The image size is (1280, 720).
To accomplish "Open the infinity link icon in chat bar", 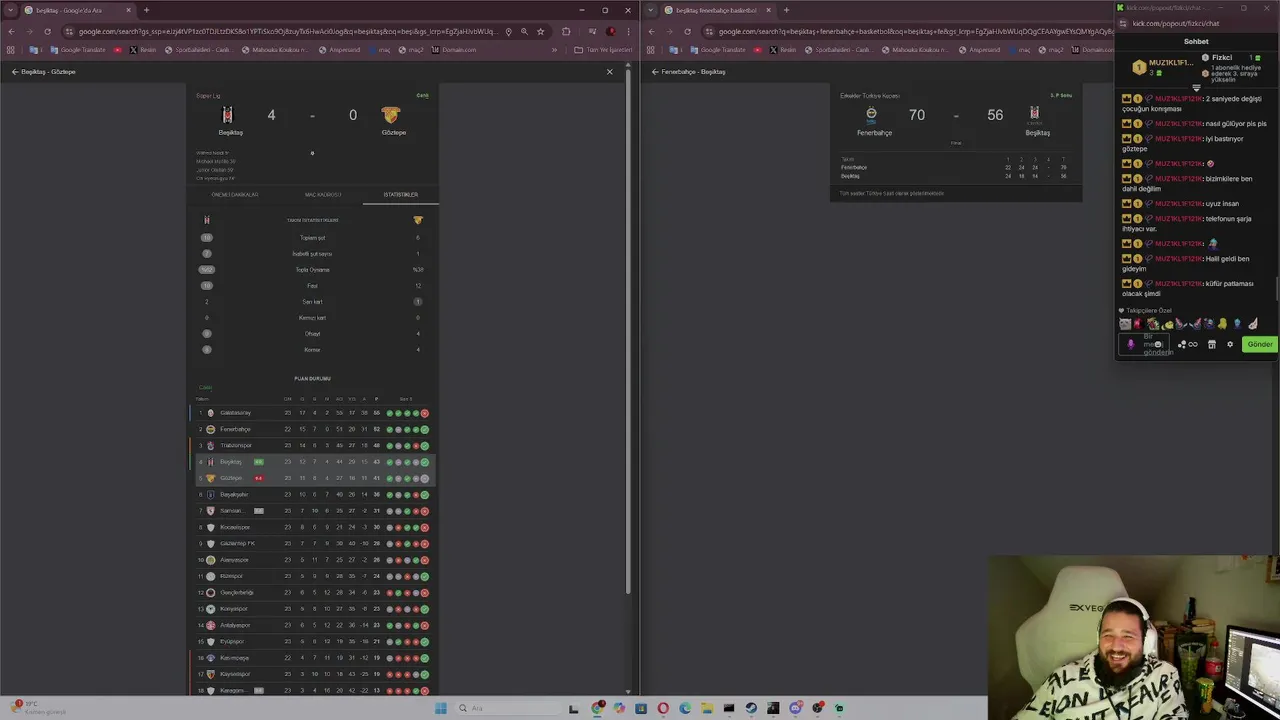I will [x=1193, y=345].
